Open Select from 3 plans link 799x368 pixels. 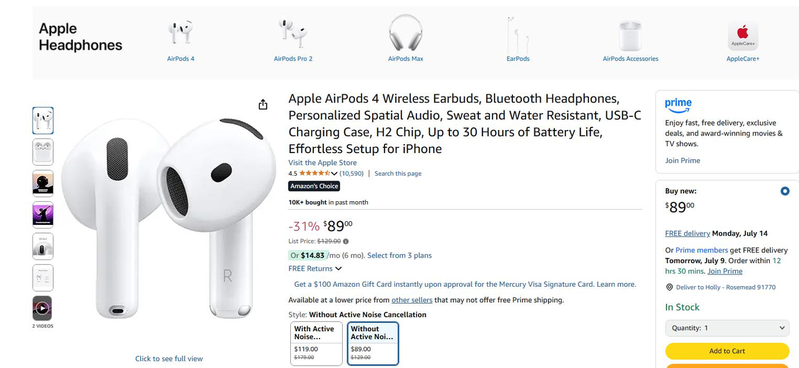click(x=400, y=255)
